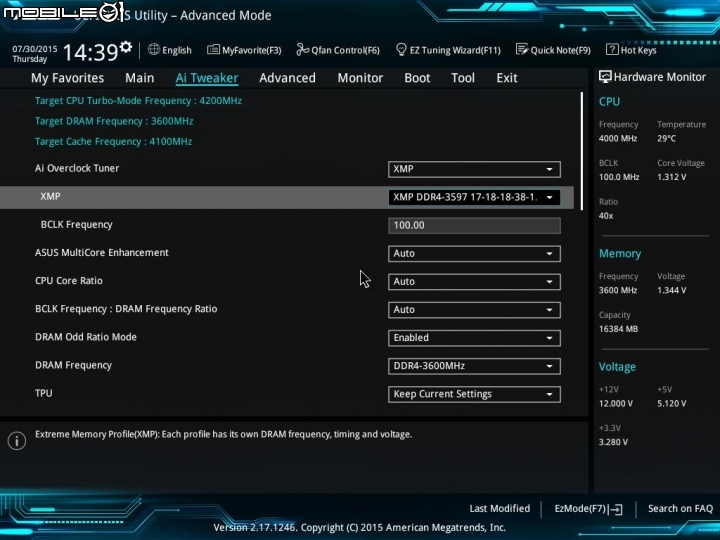Click the CPU Ratio 40x value
Screen dimensions: 720x540
point(606,216)
